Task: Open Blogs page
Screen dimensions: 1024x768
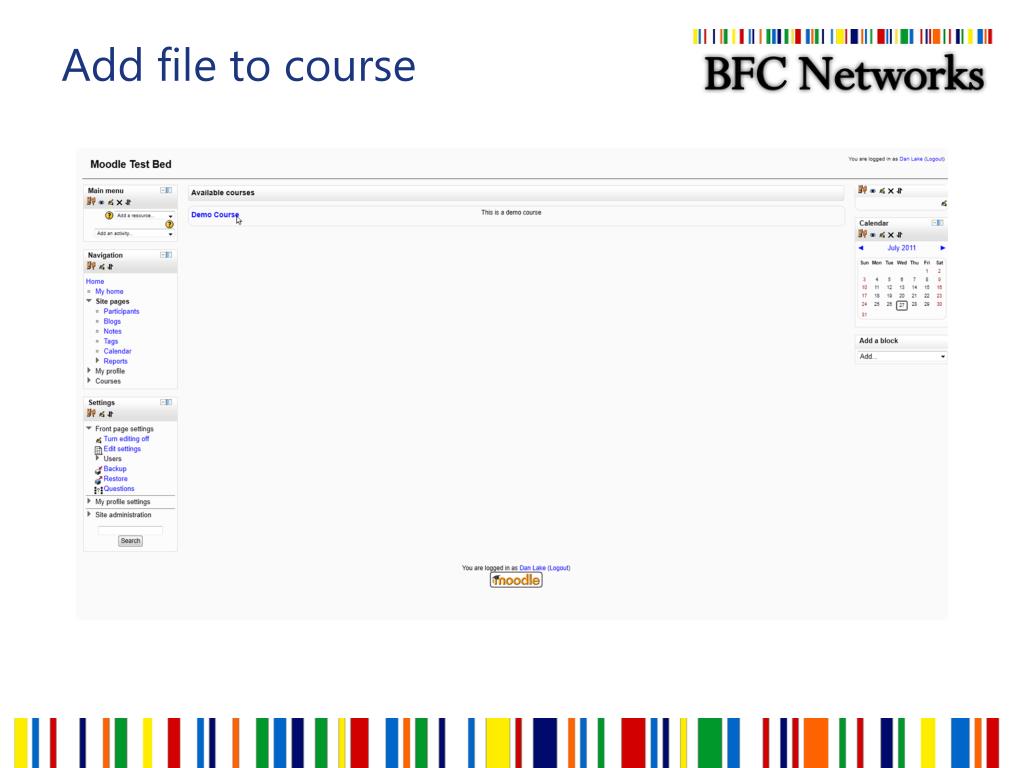Action: (x=112, y=321)
